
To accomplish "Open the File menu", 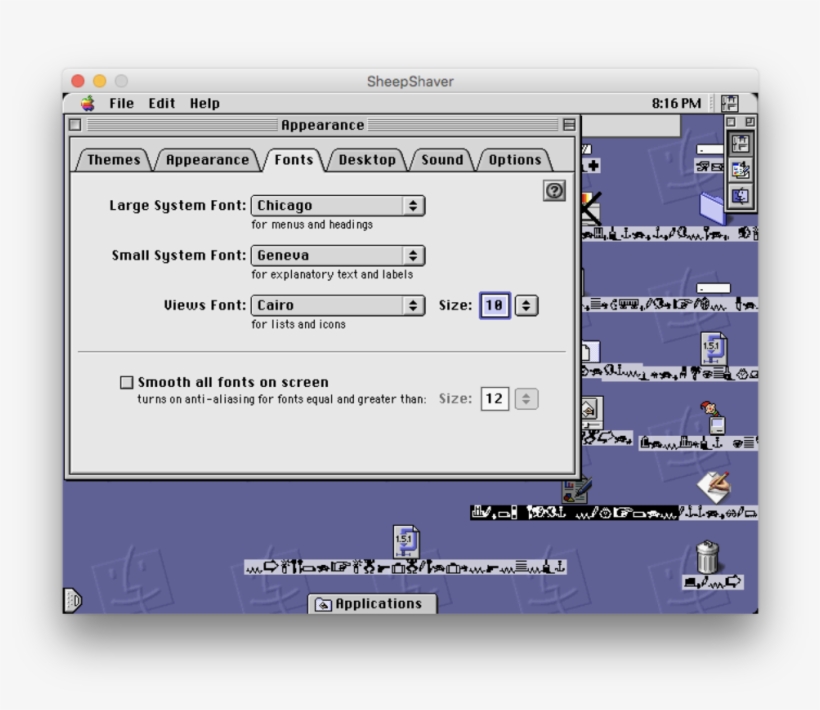I will [121, 104].
